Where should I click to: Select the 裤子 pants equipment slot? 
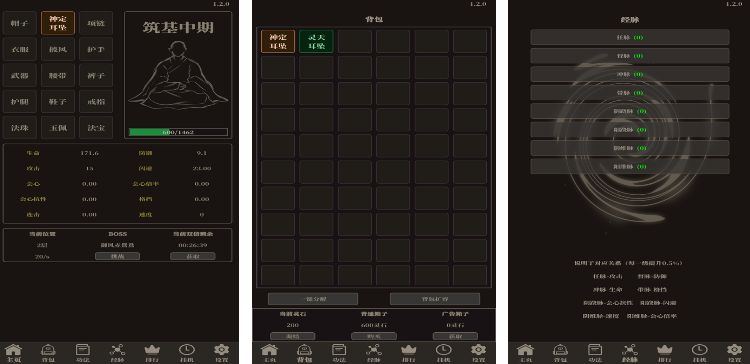pyautogui.click(x=96, y=75)
